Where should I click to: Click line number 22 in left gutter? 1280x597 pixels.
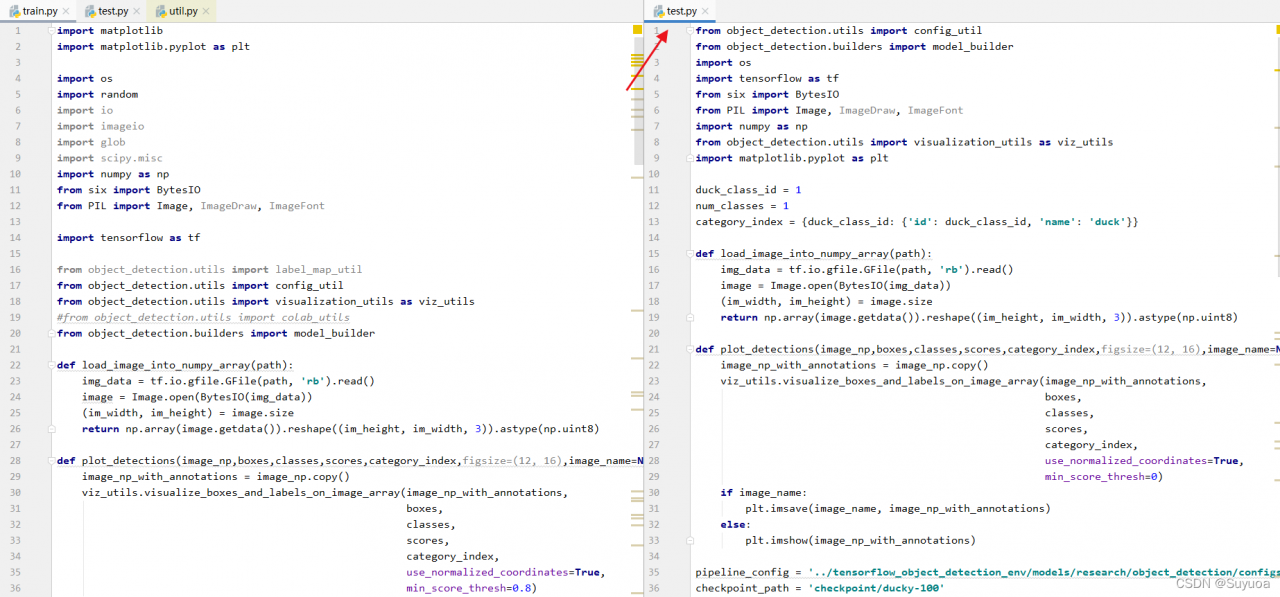[17, 365]
